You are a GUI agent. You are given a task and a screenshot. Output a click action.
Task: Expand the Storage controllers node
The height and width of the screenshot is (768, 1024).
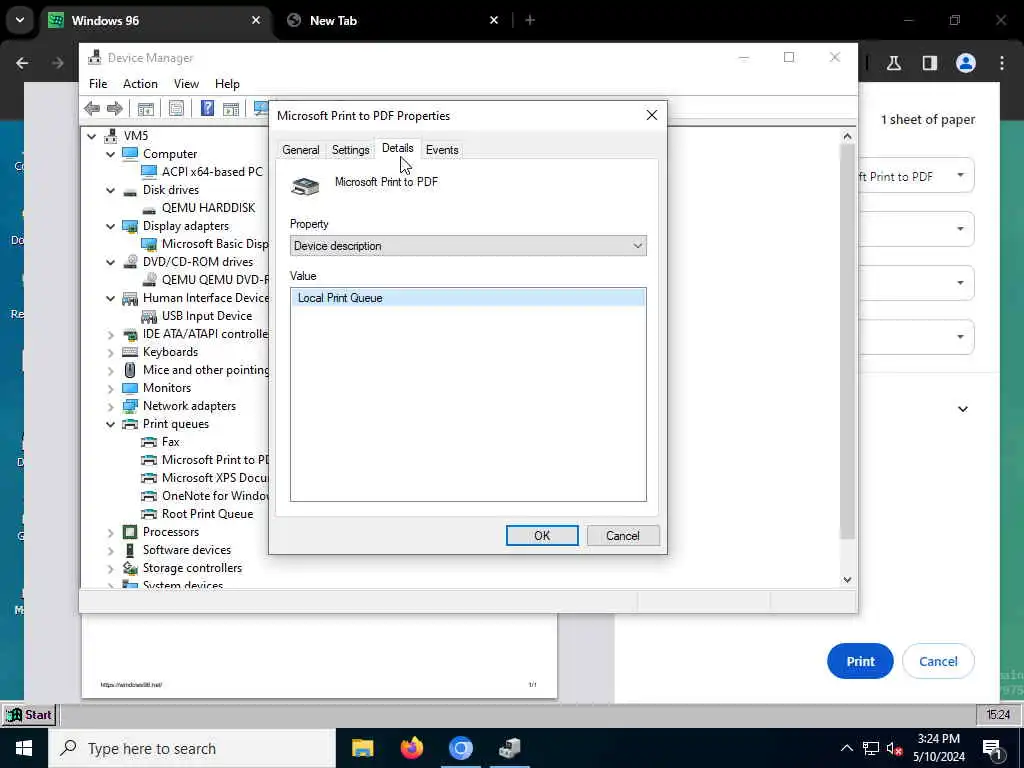(110, 568)
